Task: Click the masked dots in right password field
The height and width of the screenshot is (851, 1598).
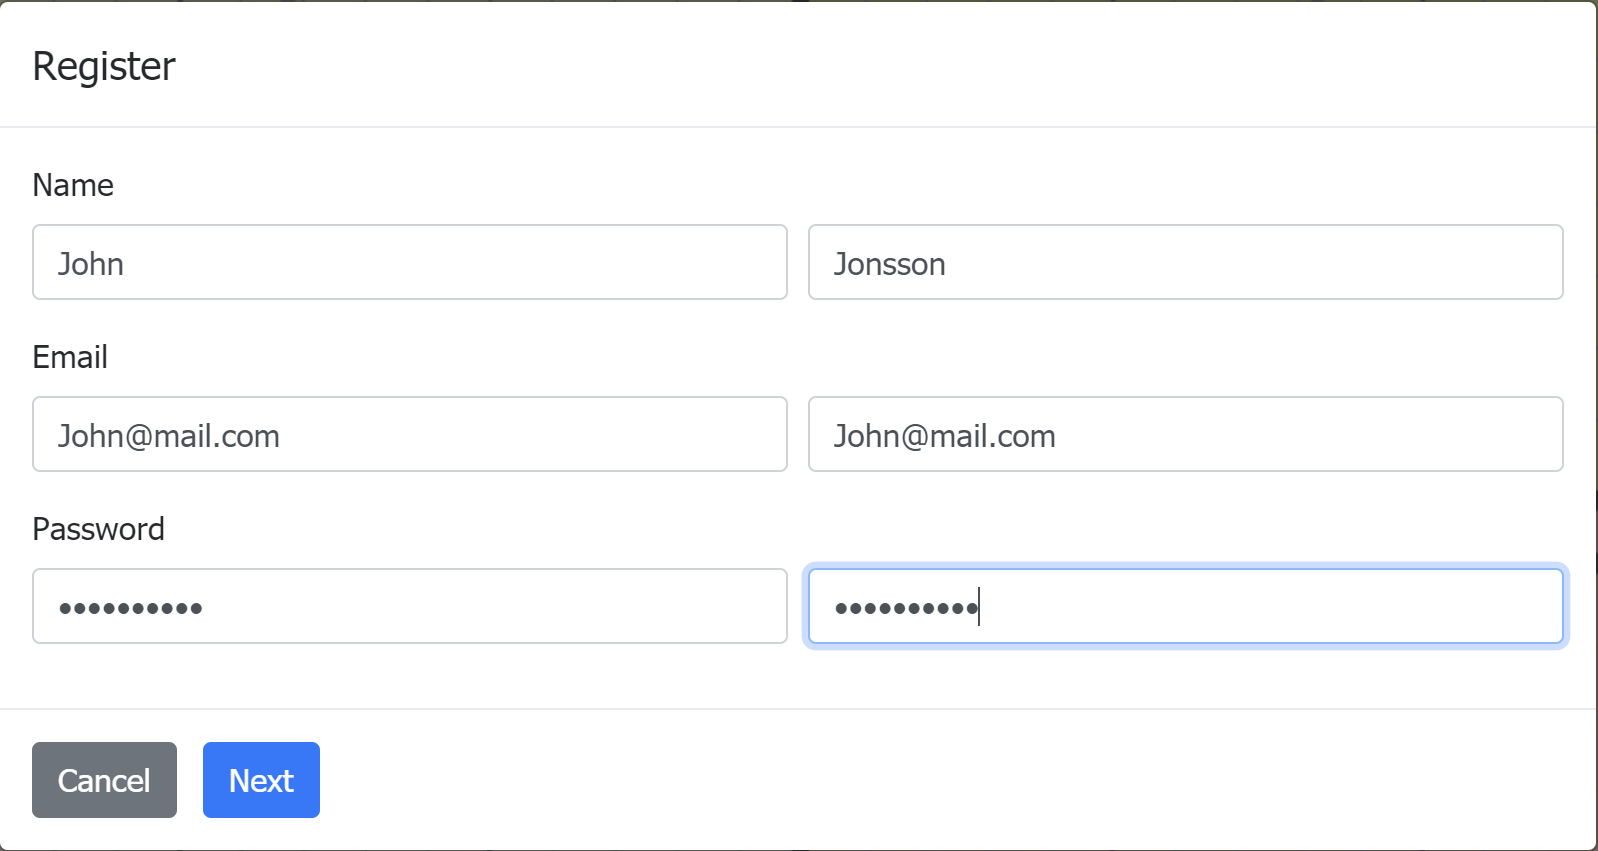Action: [907, 608]
